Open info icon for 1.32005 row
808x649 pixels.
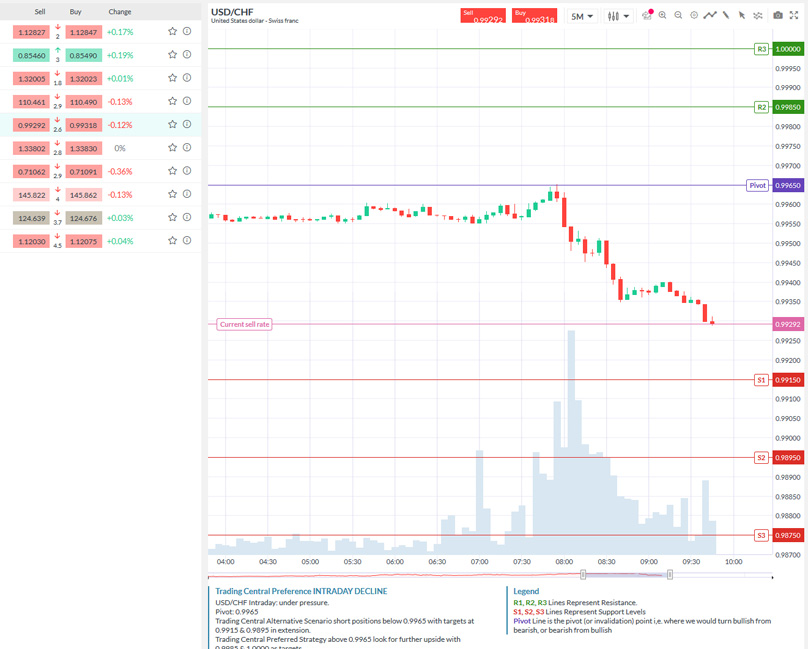[187, 78]
